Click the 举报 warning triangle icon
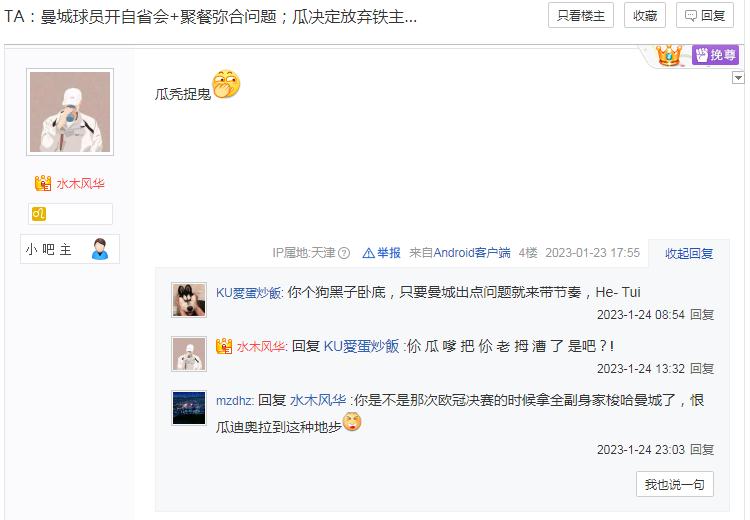This screenshot has width=750, height=520. click(368, 253)
